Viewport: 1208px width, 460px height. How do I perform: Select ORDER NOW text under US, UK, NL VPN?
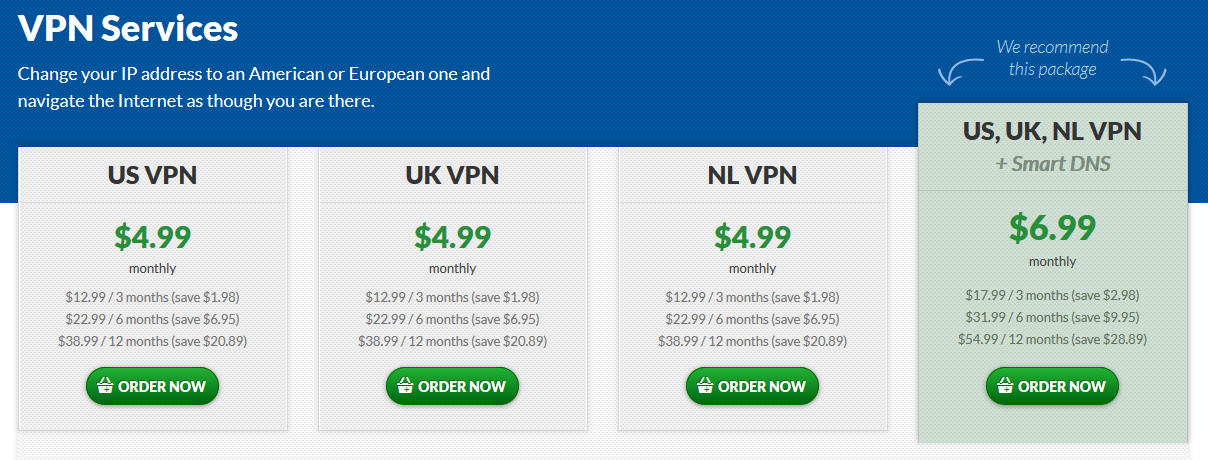coord(1062,387)
